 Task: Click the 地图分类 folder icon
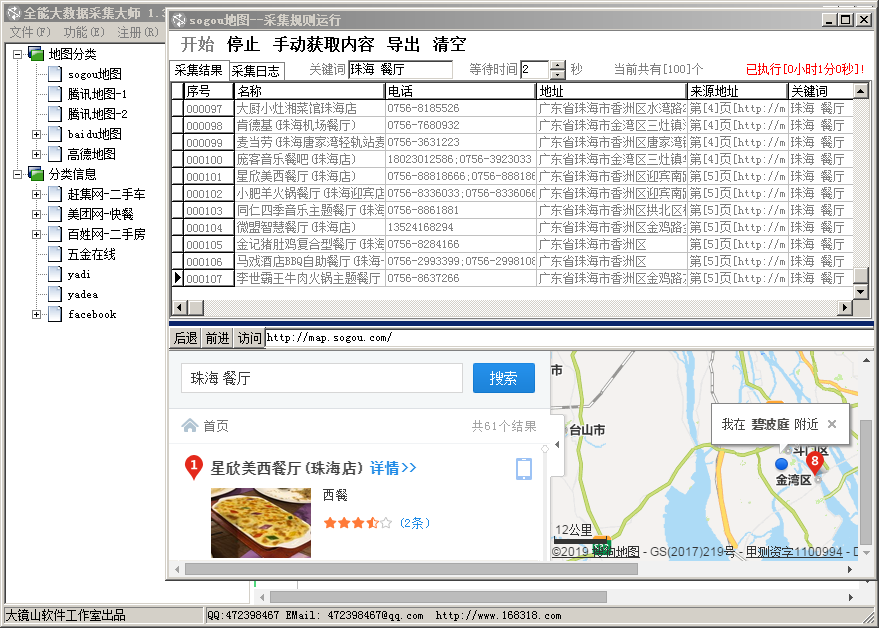[35, 54]
